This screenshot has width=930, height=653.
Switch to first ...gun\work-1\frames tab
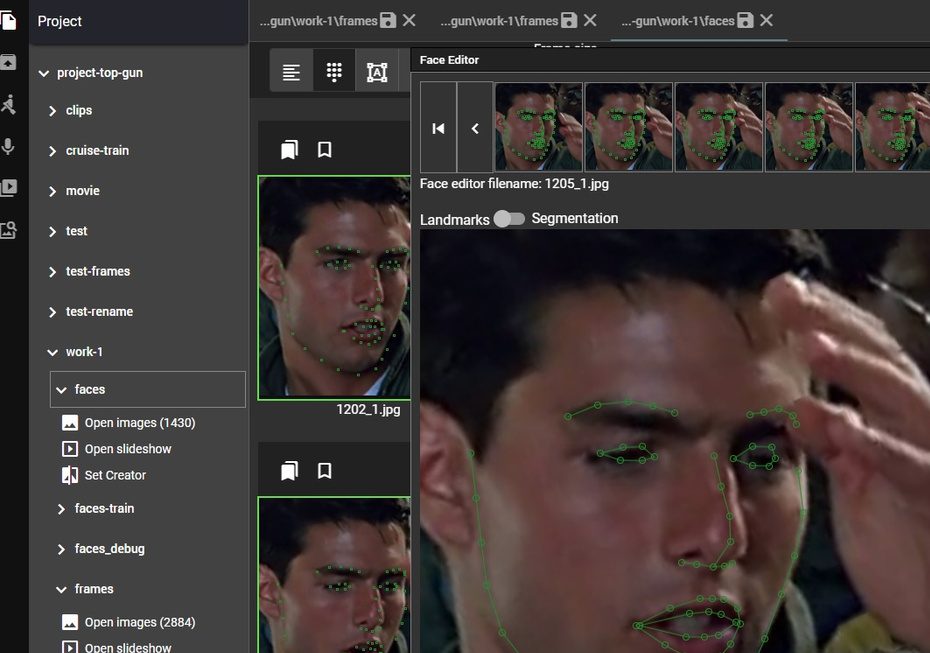pyautogui.click(x=319, y=21)
